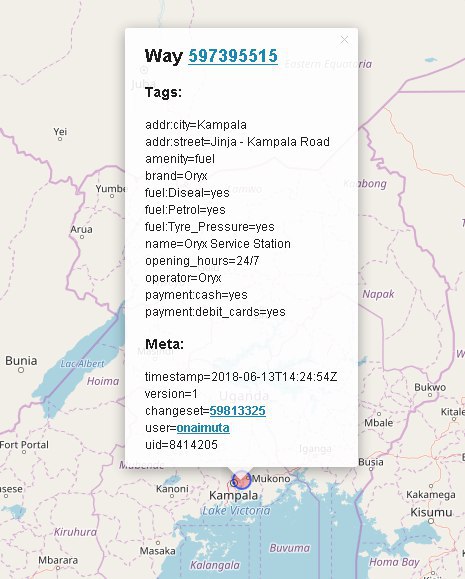
Task: Select the addr:street=Jinja - Kampala Road tag
Action: [237, 142]
